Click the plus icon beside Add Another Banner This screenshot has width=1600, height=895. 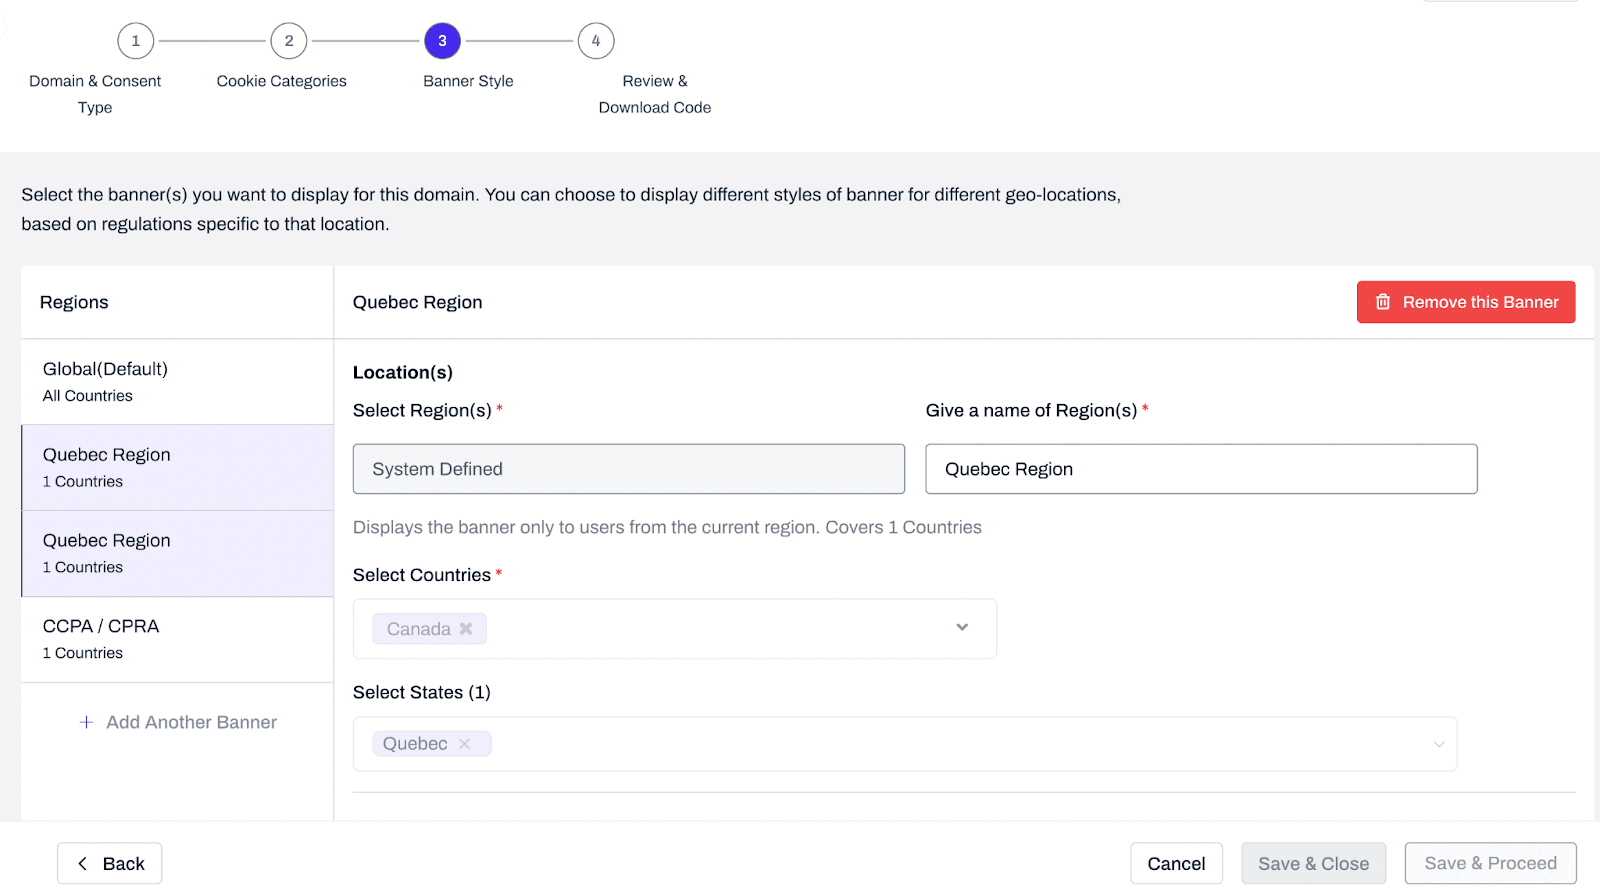coord(86,722)
